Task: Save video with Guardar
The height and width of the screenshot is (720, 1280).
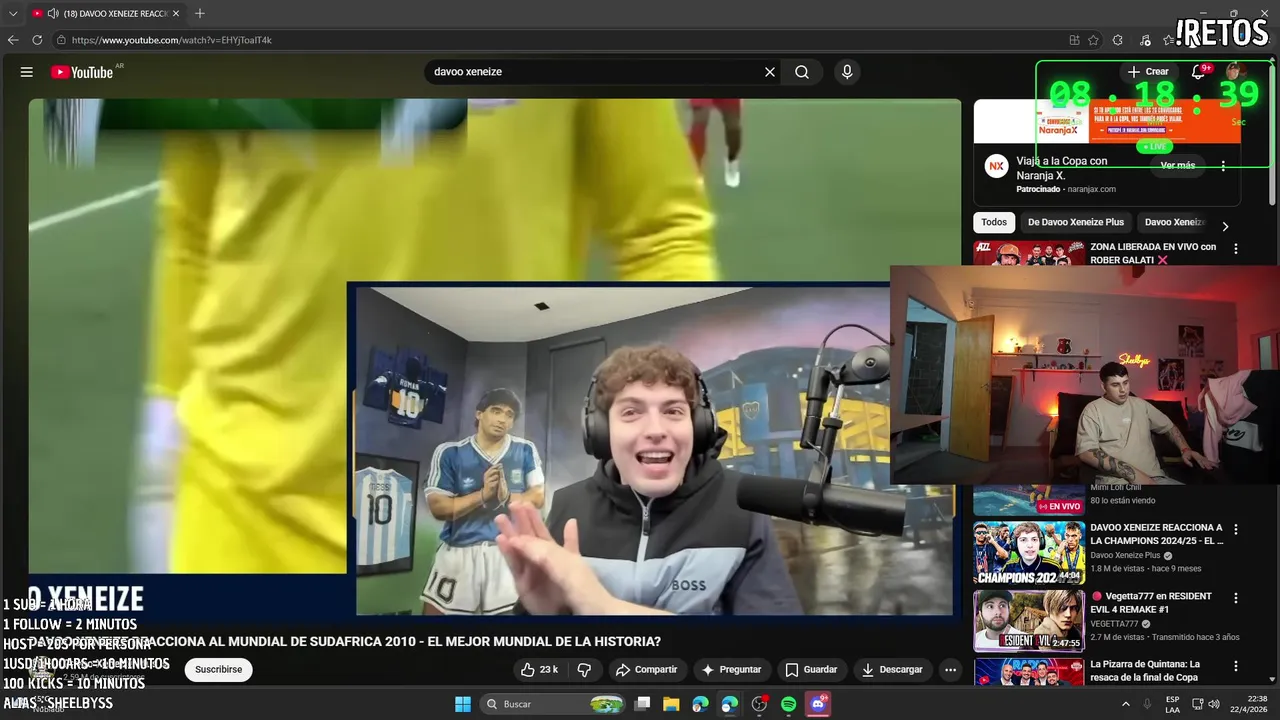Action: coord(811,669)
